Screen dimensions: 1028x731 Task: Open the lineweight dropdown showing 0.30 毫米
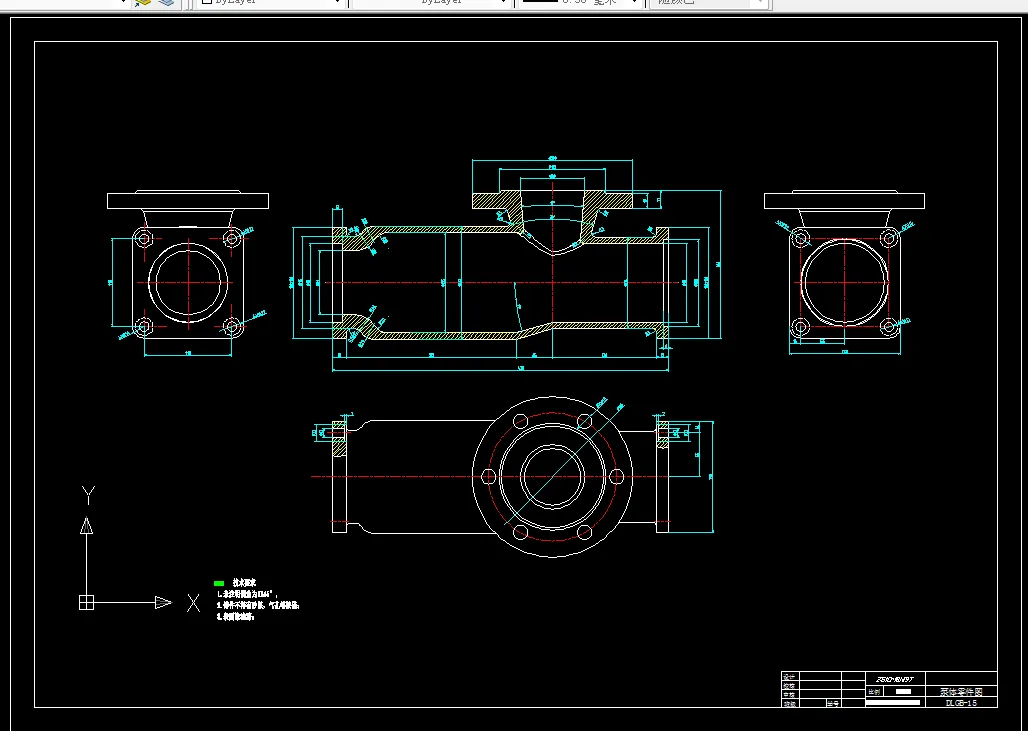[x=578, y=3]
